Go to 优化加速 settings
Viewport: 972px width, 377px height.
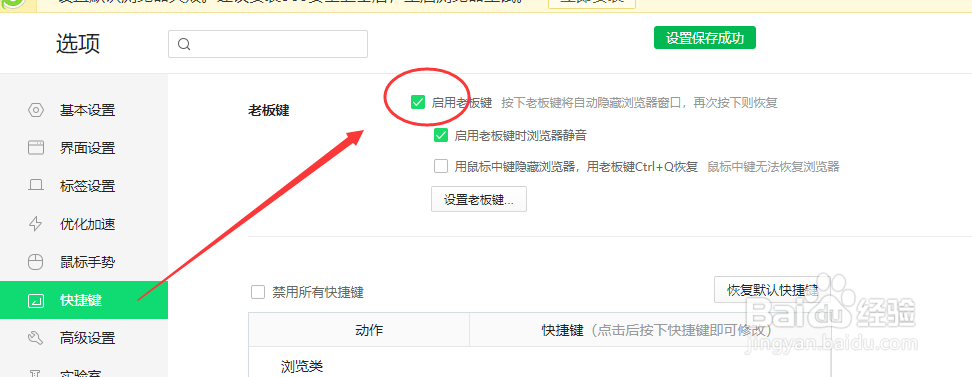[x=84, y=224]
